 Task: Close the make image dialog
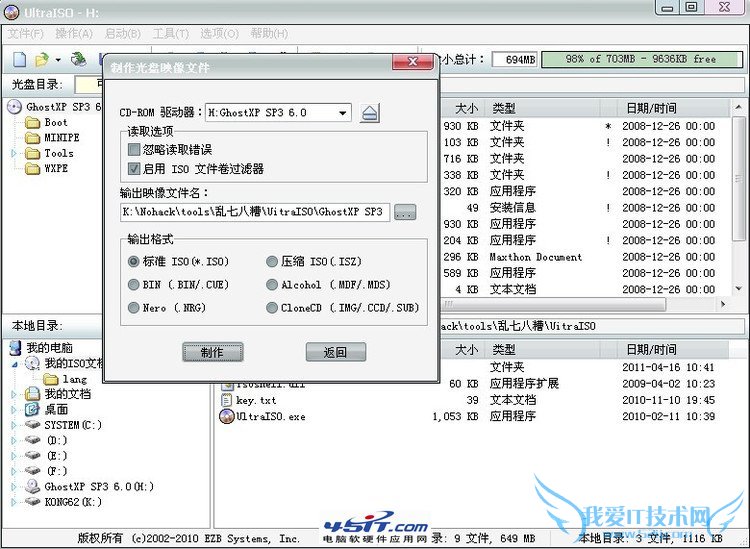pyautogui.click(x=412, y=62)
